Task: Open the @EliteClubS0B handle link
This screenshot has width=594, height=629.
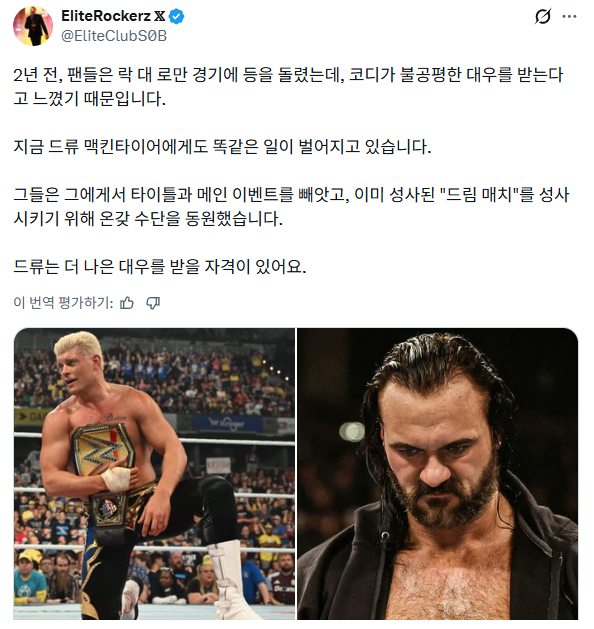Action: [114, 36]
